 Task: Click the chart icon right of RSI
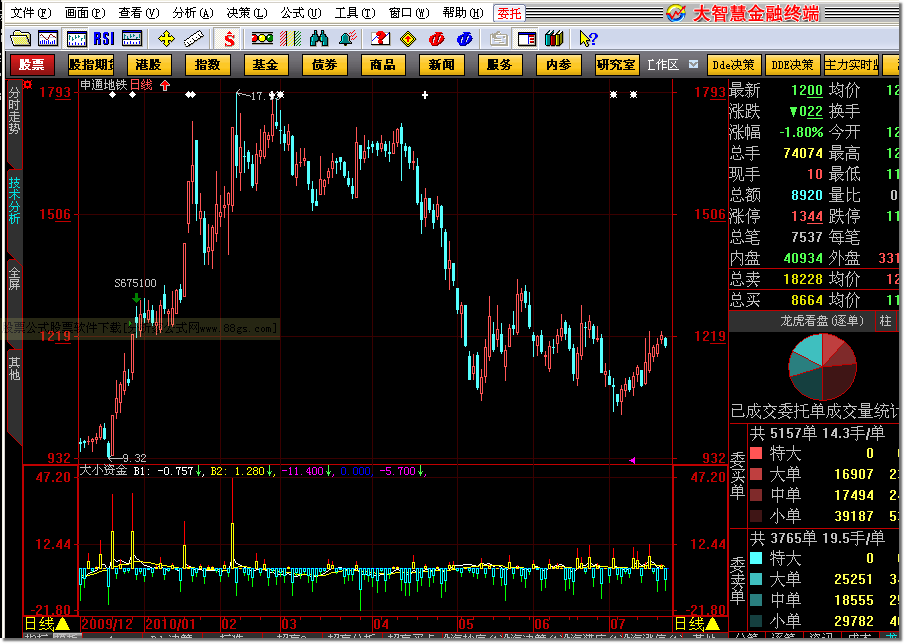[x=132, y=39]
